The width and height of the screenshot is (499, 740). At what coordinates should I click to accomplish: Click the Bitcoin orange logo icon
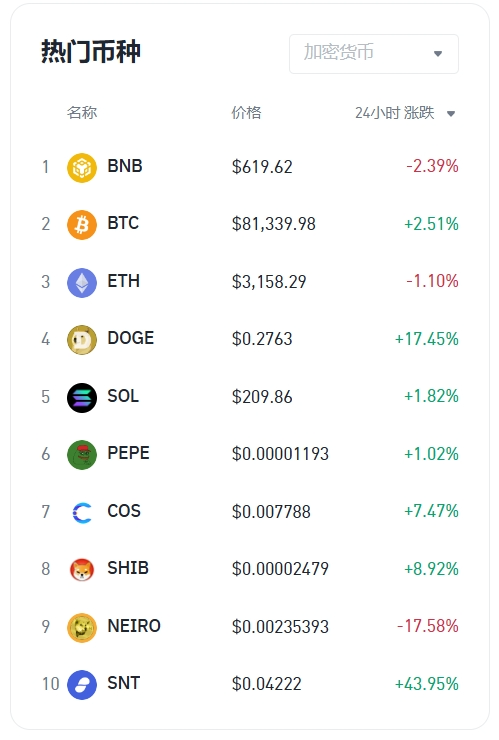point(82,225)
